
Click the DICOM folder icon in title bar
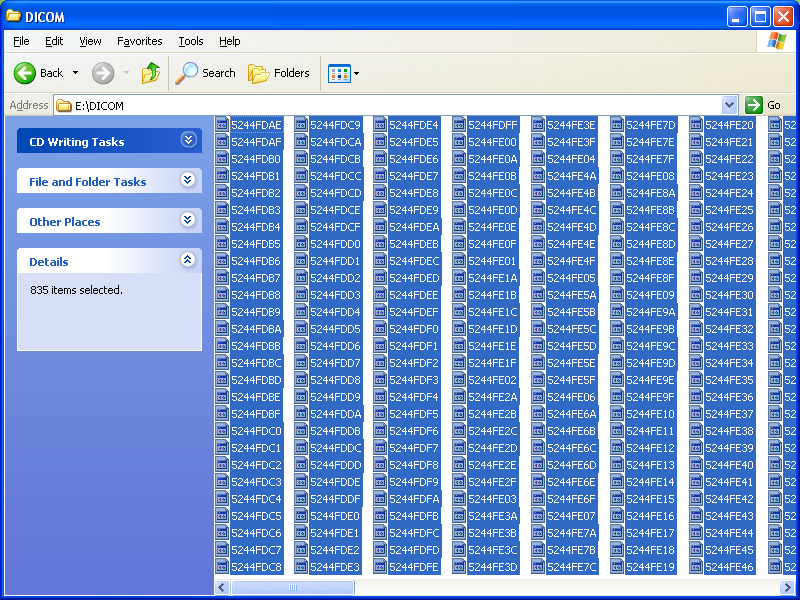click(13, 16)
